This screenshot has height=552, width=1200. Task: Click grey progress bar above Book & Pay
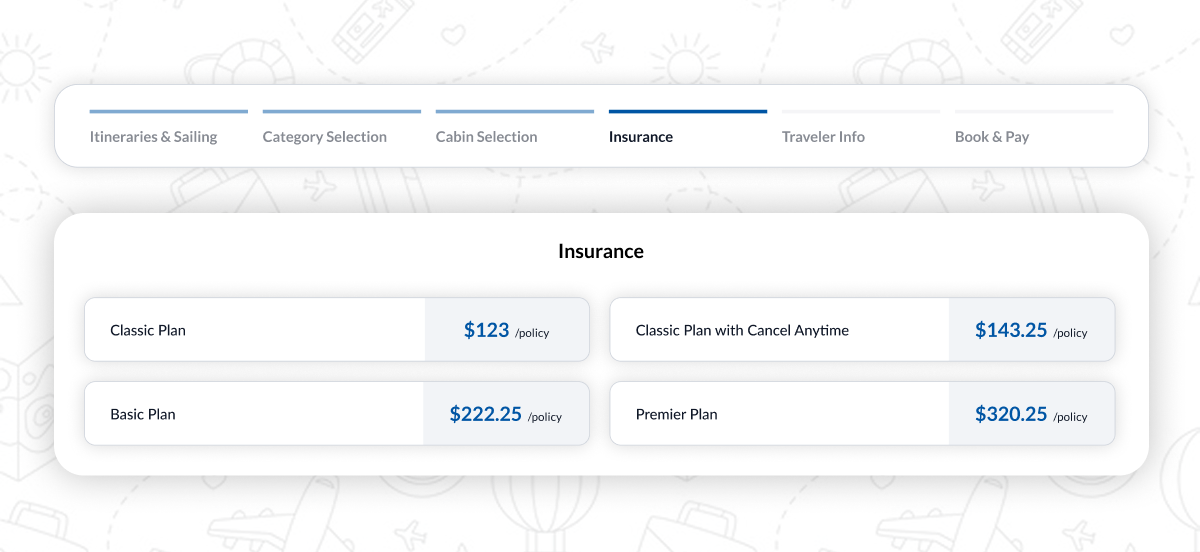click(x=1033, y=111)
